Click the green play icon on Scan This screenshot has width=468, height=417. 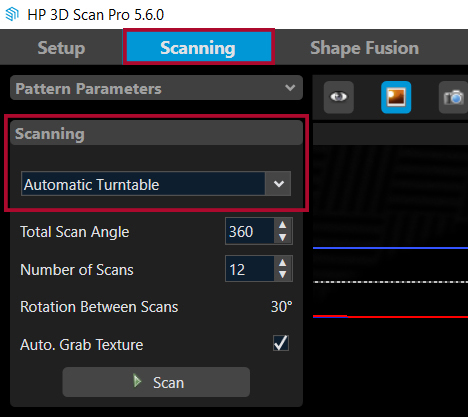coord(137,381)
